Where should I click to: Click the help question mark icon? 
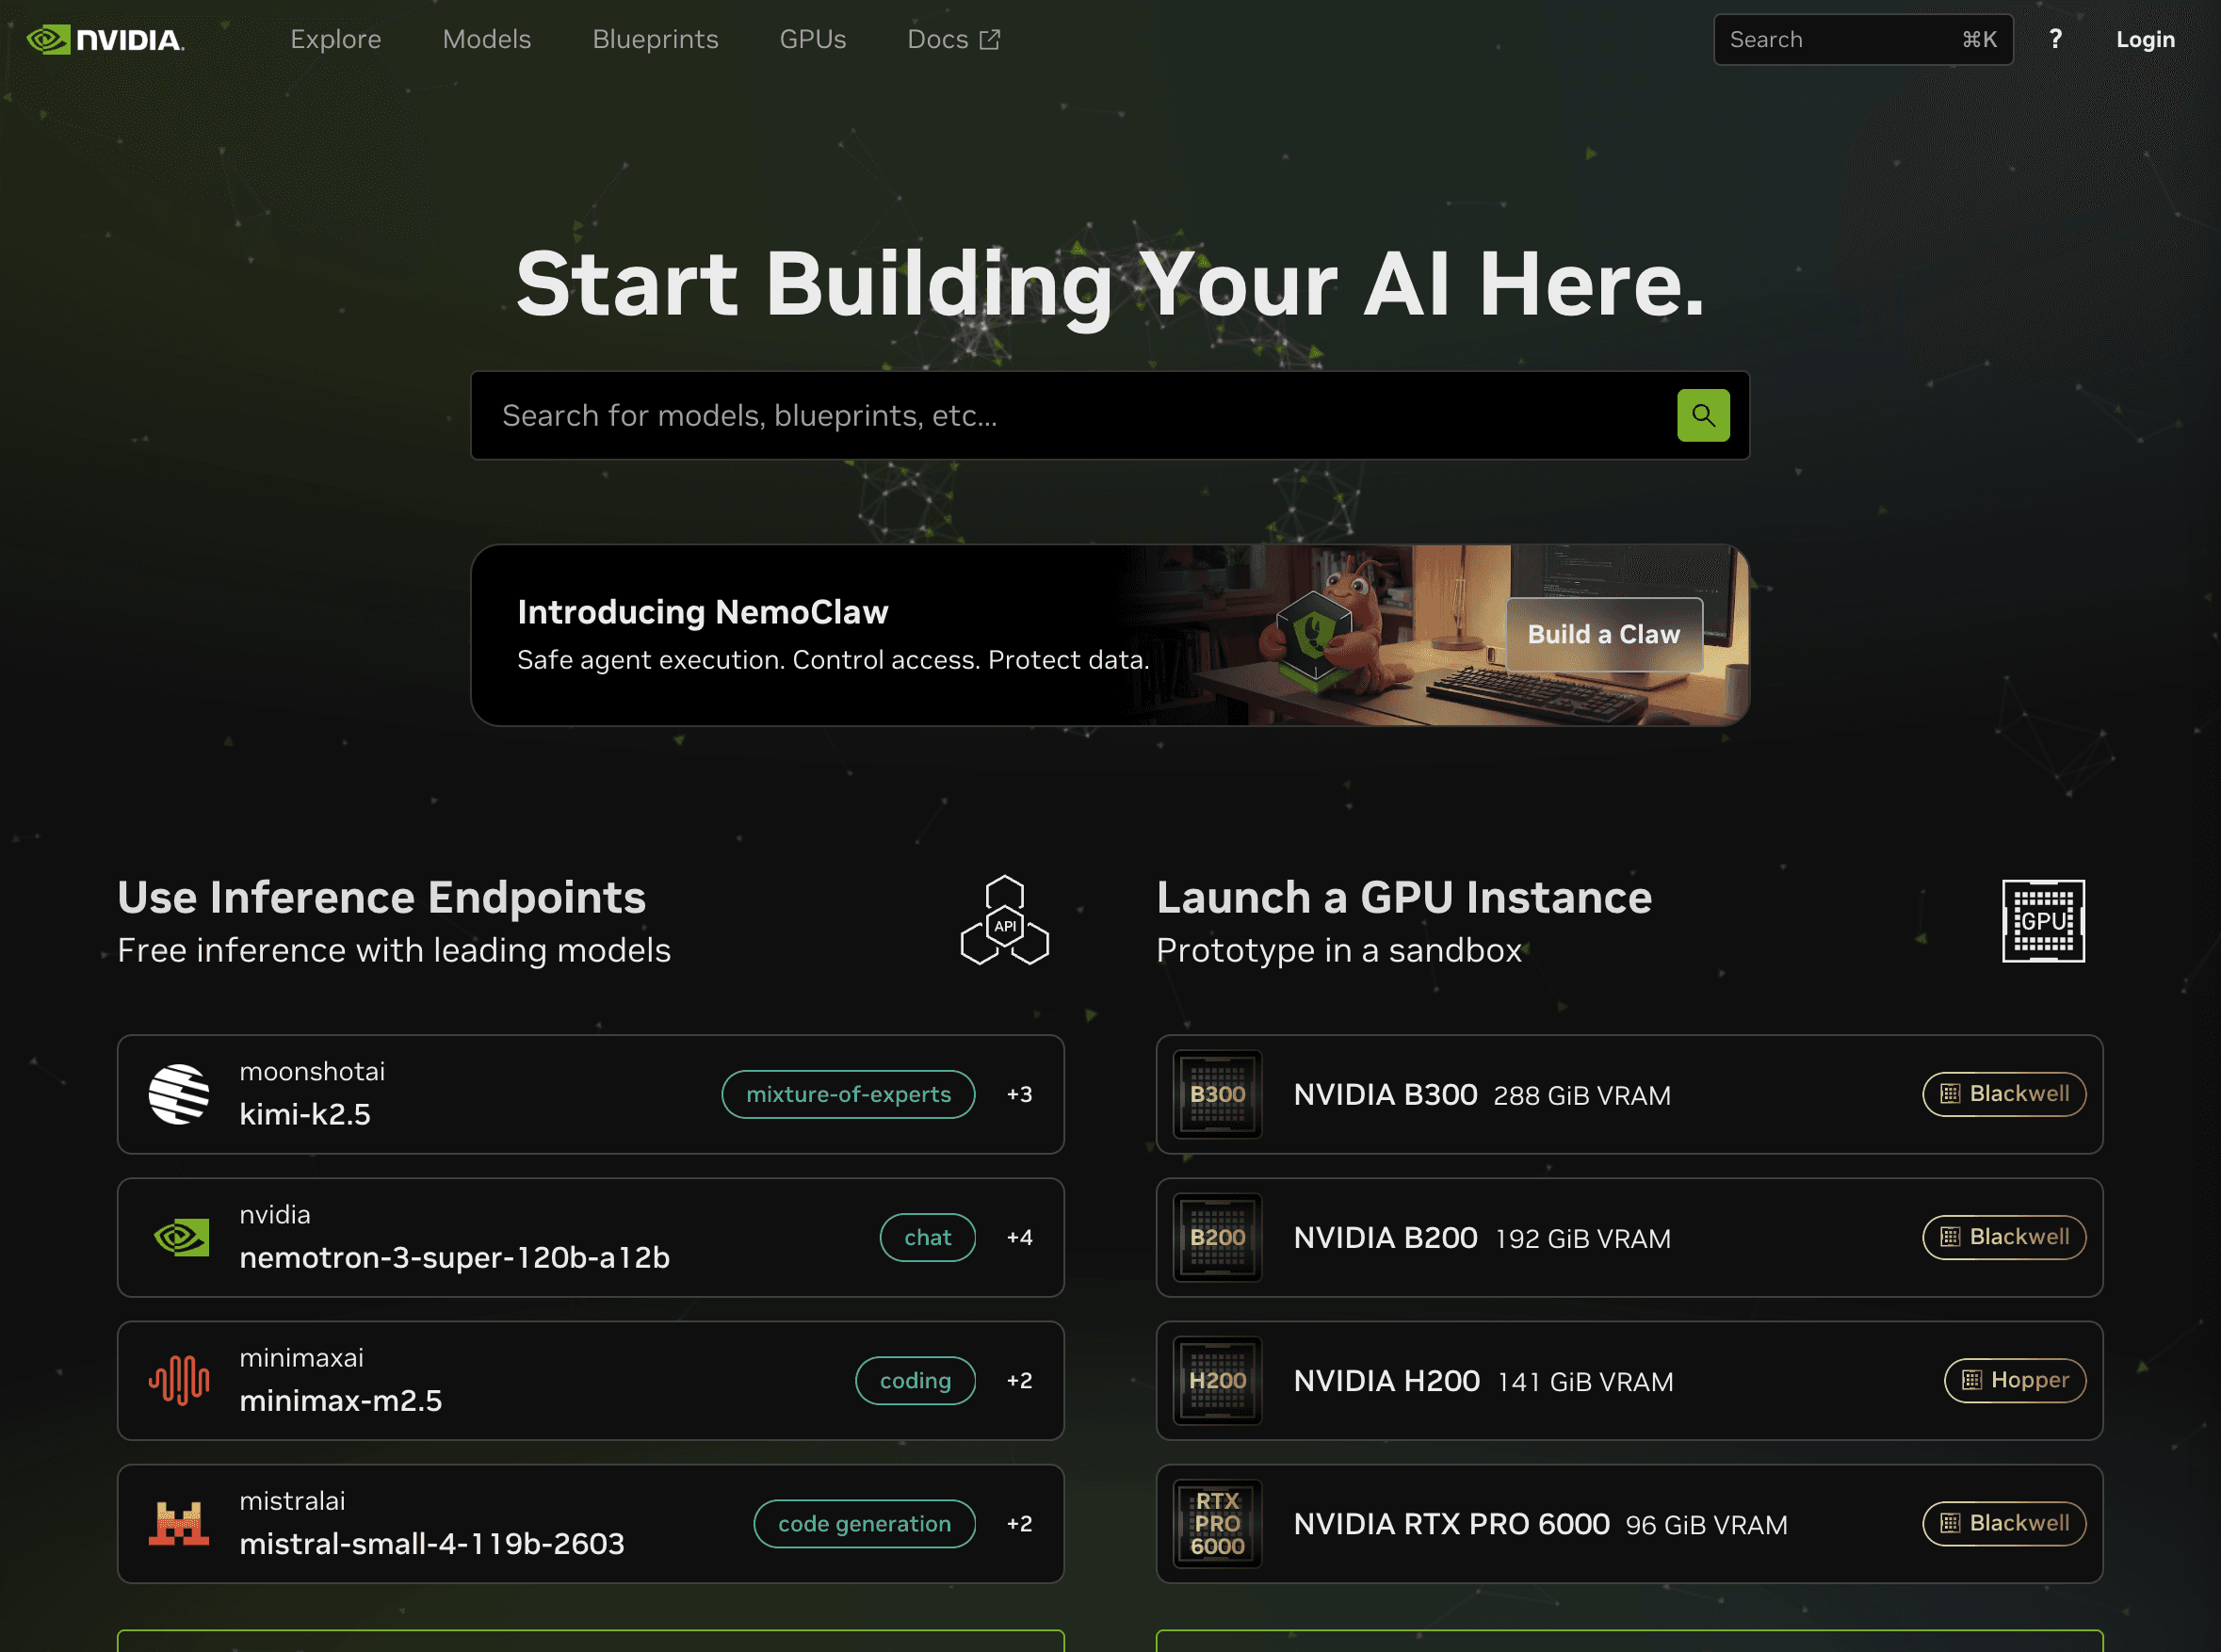tap(2056, 39)
